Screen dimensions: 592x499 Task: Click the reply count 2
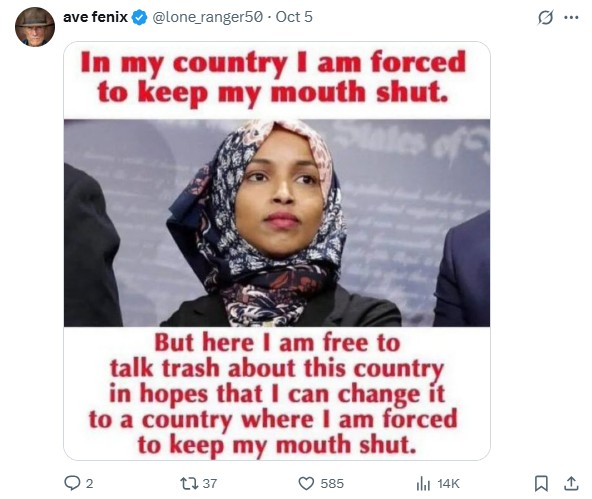click(x=89, y=484)
